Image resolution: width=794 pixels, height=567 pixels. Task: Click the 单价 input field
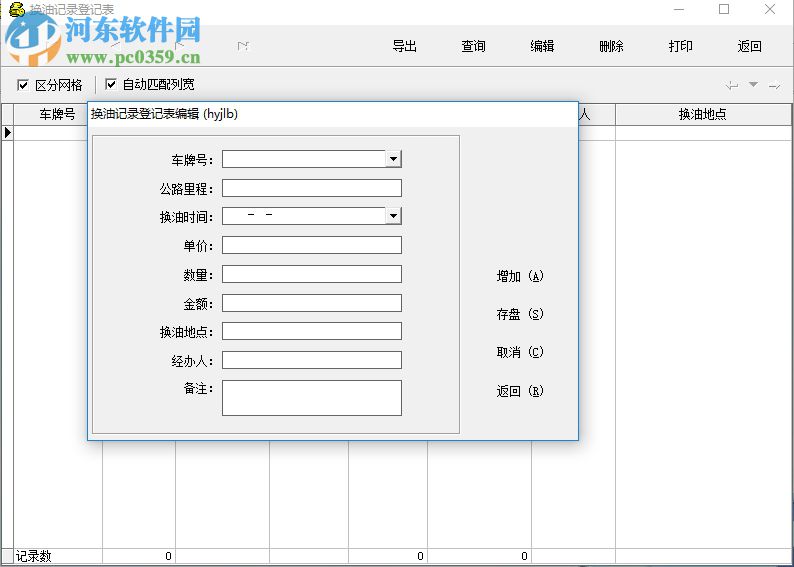coord(312,245)
